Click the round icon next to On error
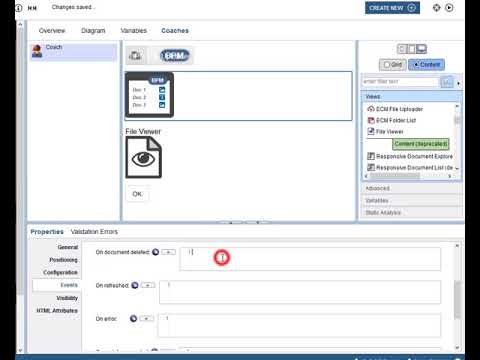This screenshot has width=480, height=360. [133, 319]
